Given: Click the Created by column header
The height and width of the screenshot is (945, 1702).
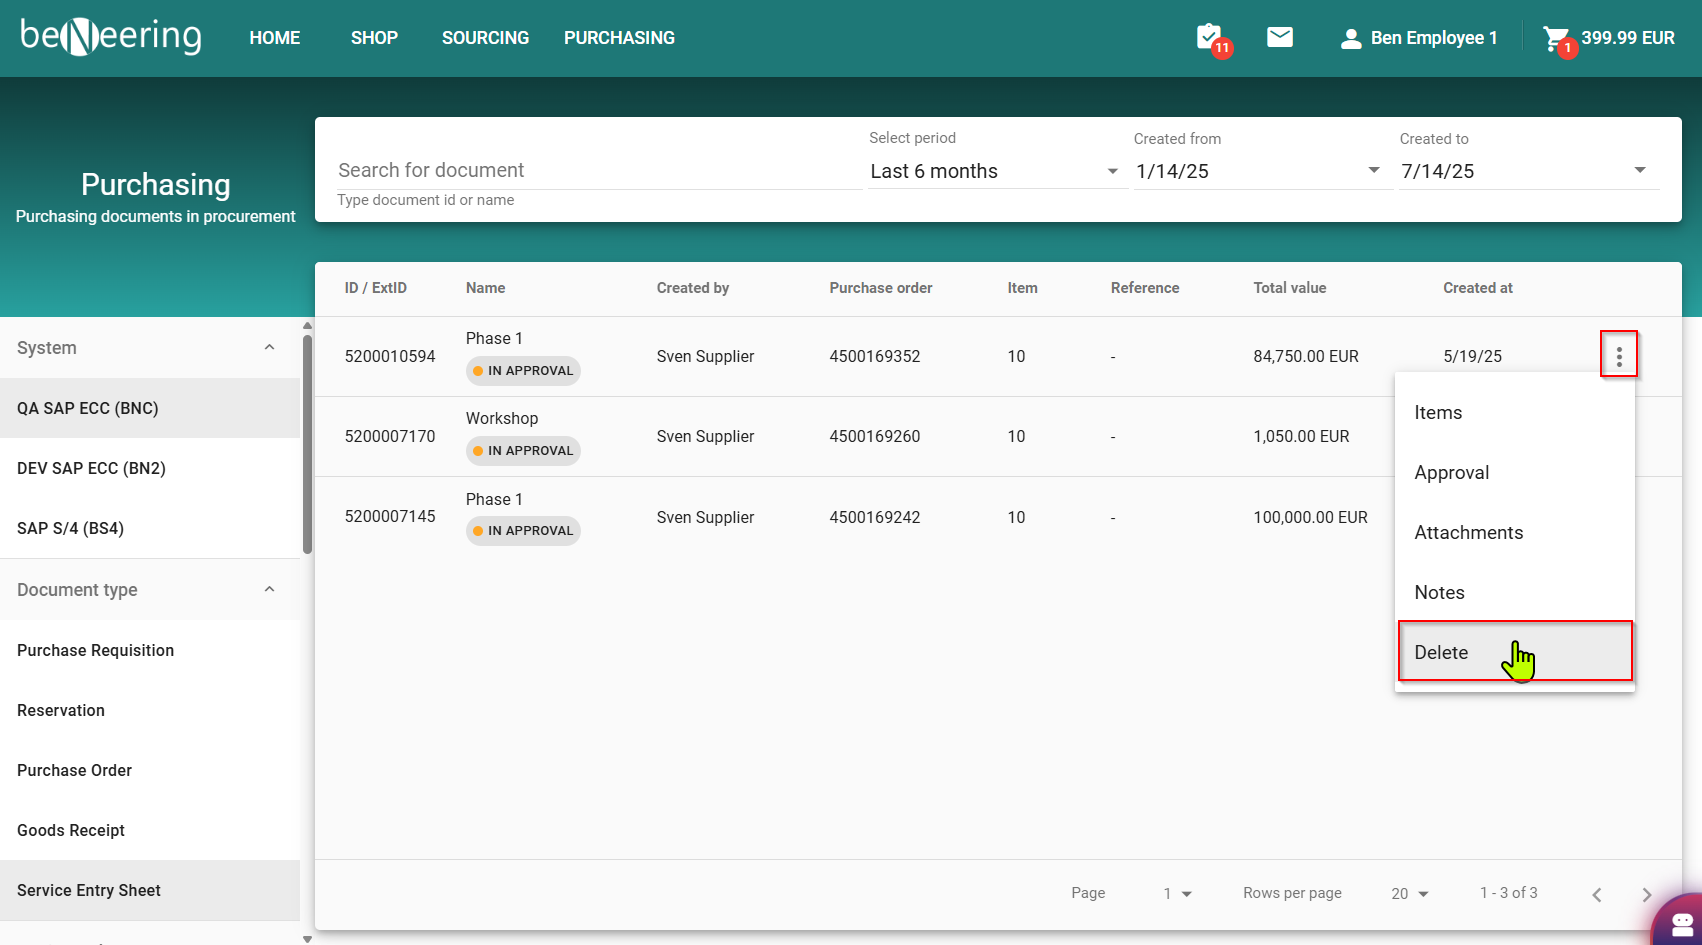Looking at the screenshot, I should 693,288.
